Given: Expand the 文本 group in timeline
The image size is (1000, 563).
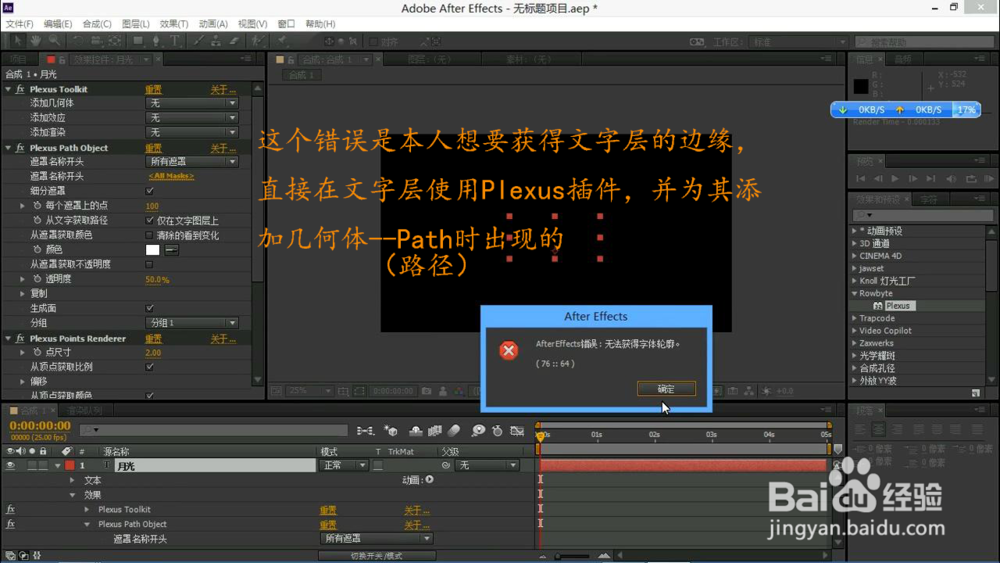Looking at the screenshot, I should tap(72, 480).
